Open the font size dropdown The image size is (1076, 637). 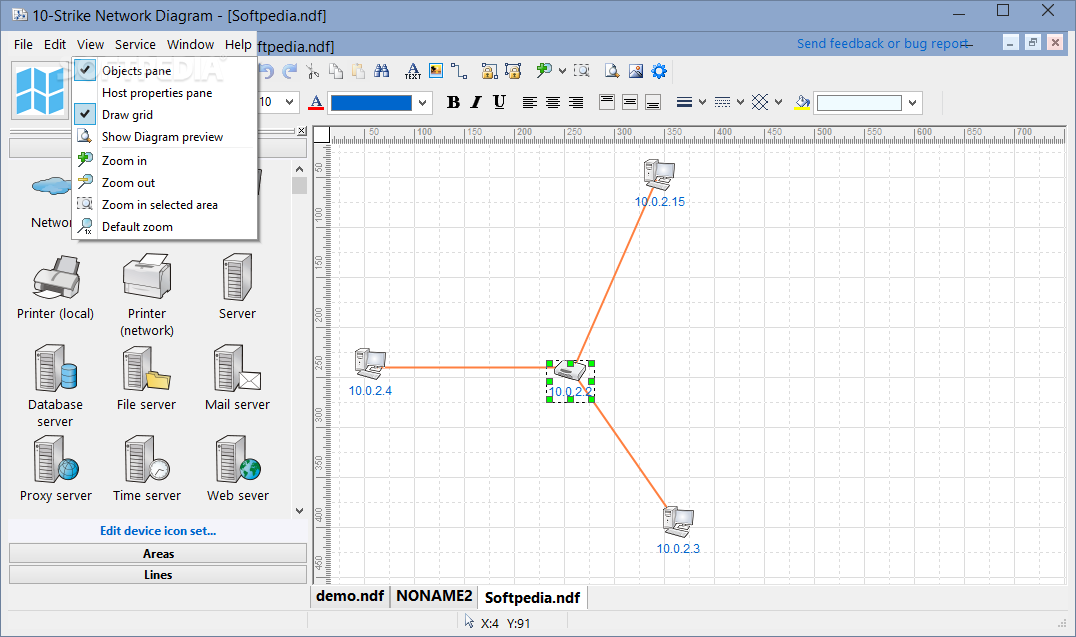coord(290,102)
